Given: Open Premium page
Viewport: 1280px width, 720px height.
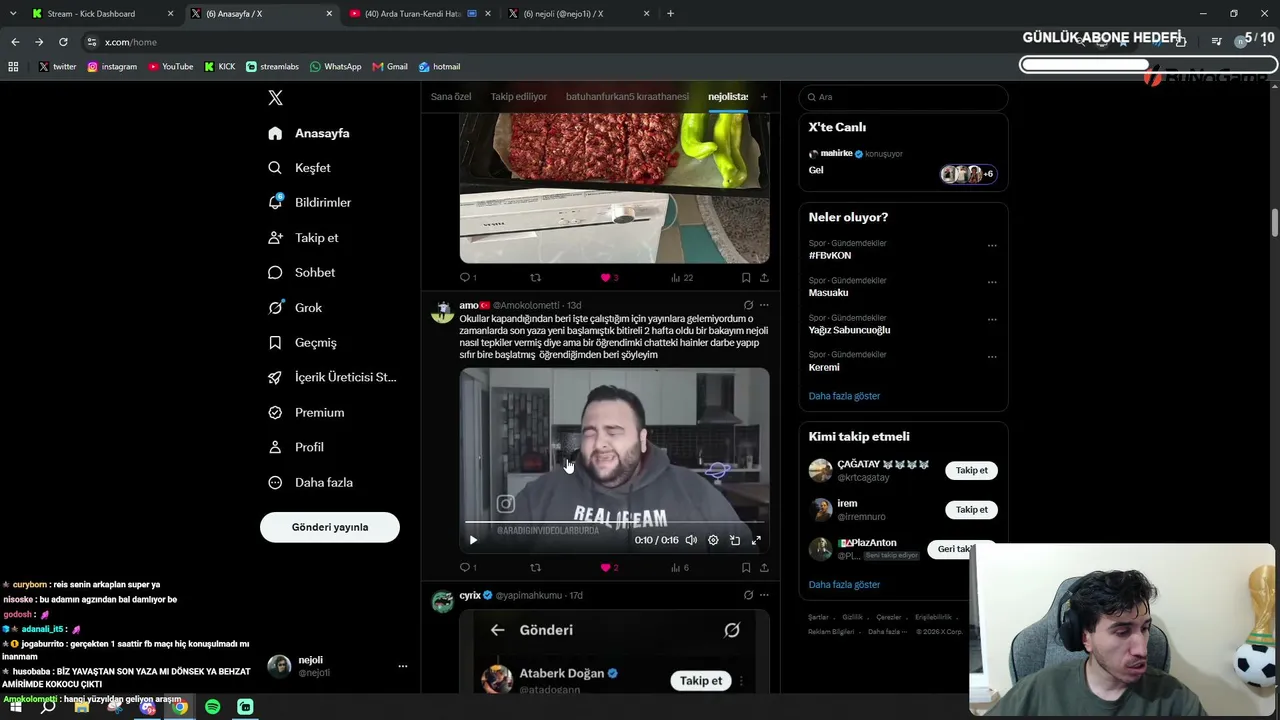Looking at the screenshot, I should pyautogui.click(x=306, y=413).
